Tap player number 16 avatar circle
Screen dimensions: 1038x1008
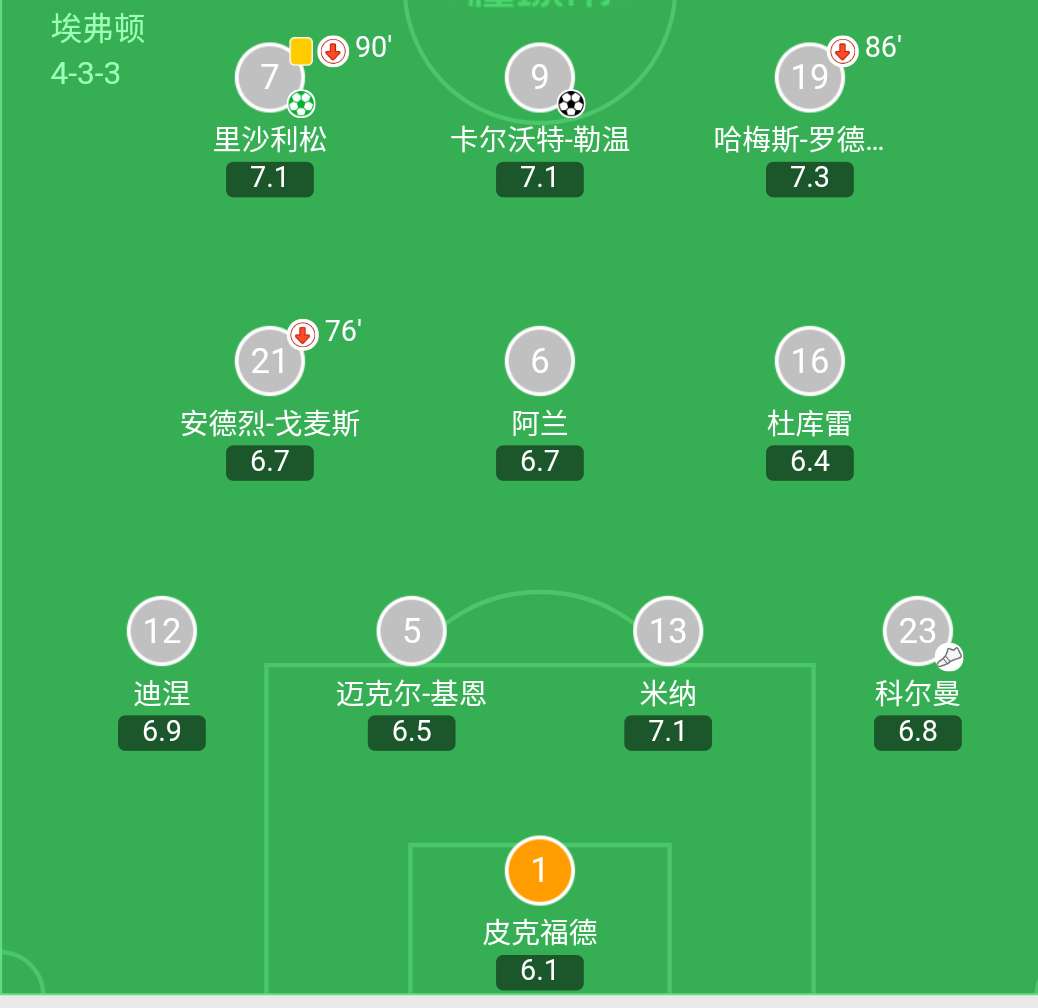(x=810, y=361)
